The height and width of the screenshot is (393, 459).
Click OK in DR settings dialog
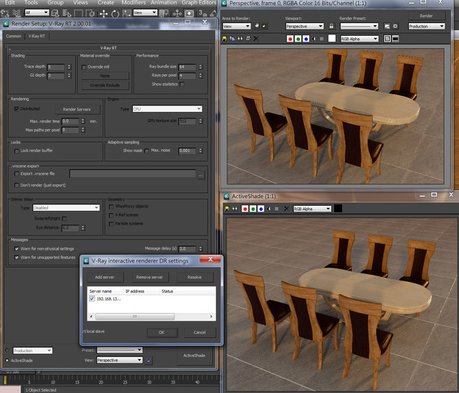click(x=162, y=332)
